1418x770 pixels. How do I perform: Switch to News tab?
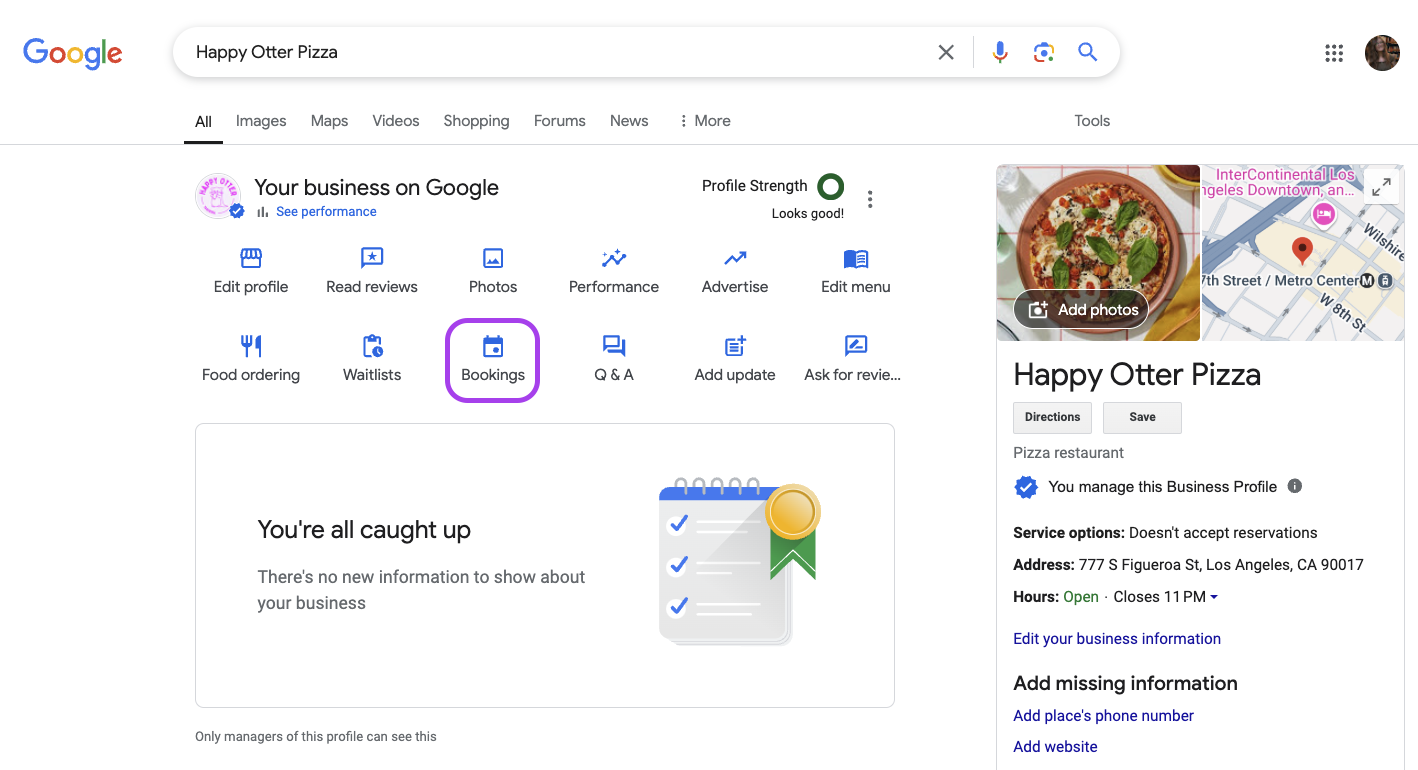629,121
